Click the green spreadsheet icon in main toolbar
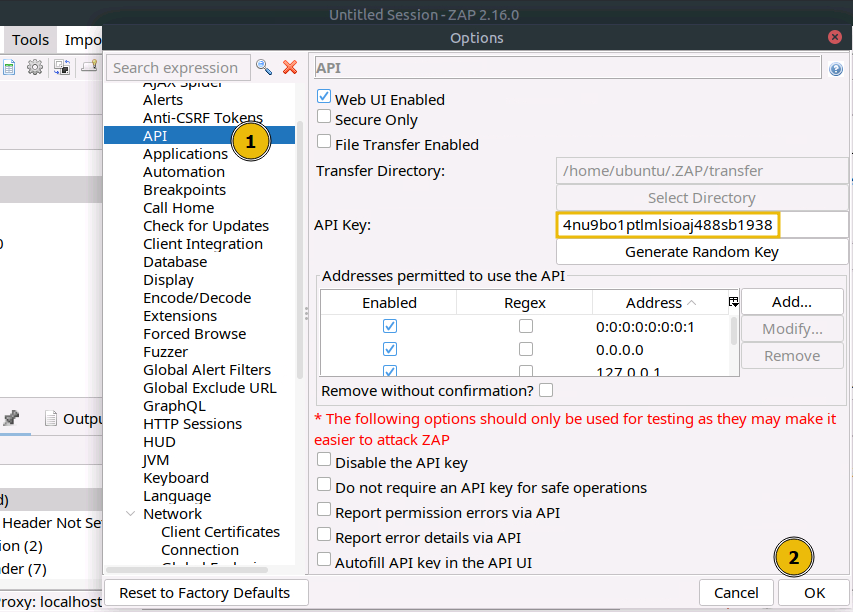 (8, 67)
